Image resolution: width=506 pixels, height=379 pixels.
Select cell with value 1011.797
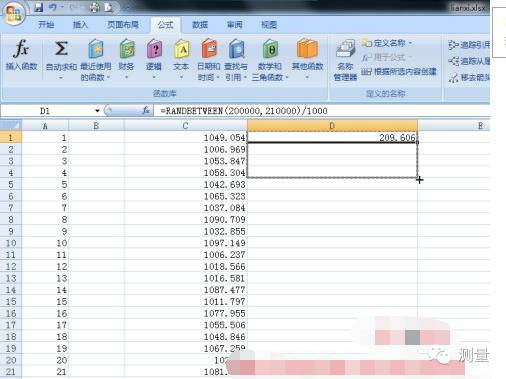click(x=185, y=302)
